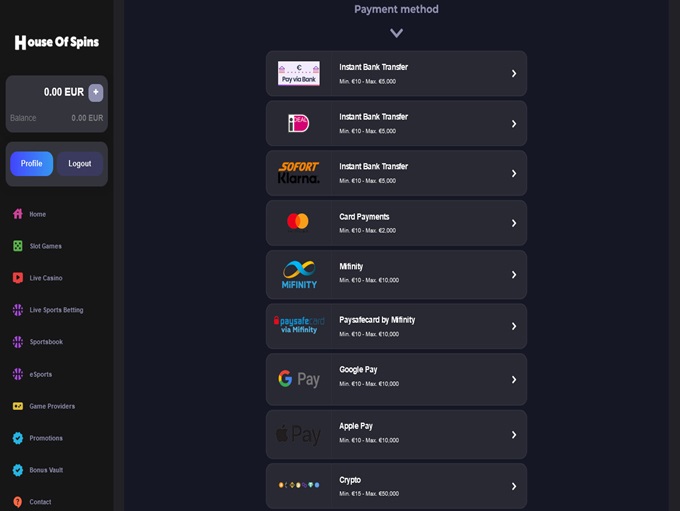Click the House Of Spins logo
680x511 pixels.
click(x=56, y=42)
